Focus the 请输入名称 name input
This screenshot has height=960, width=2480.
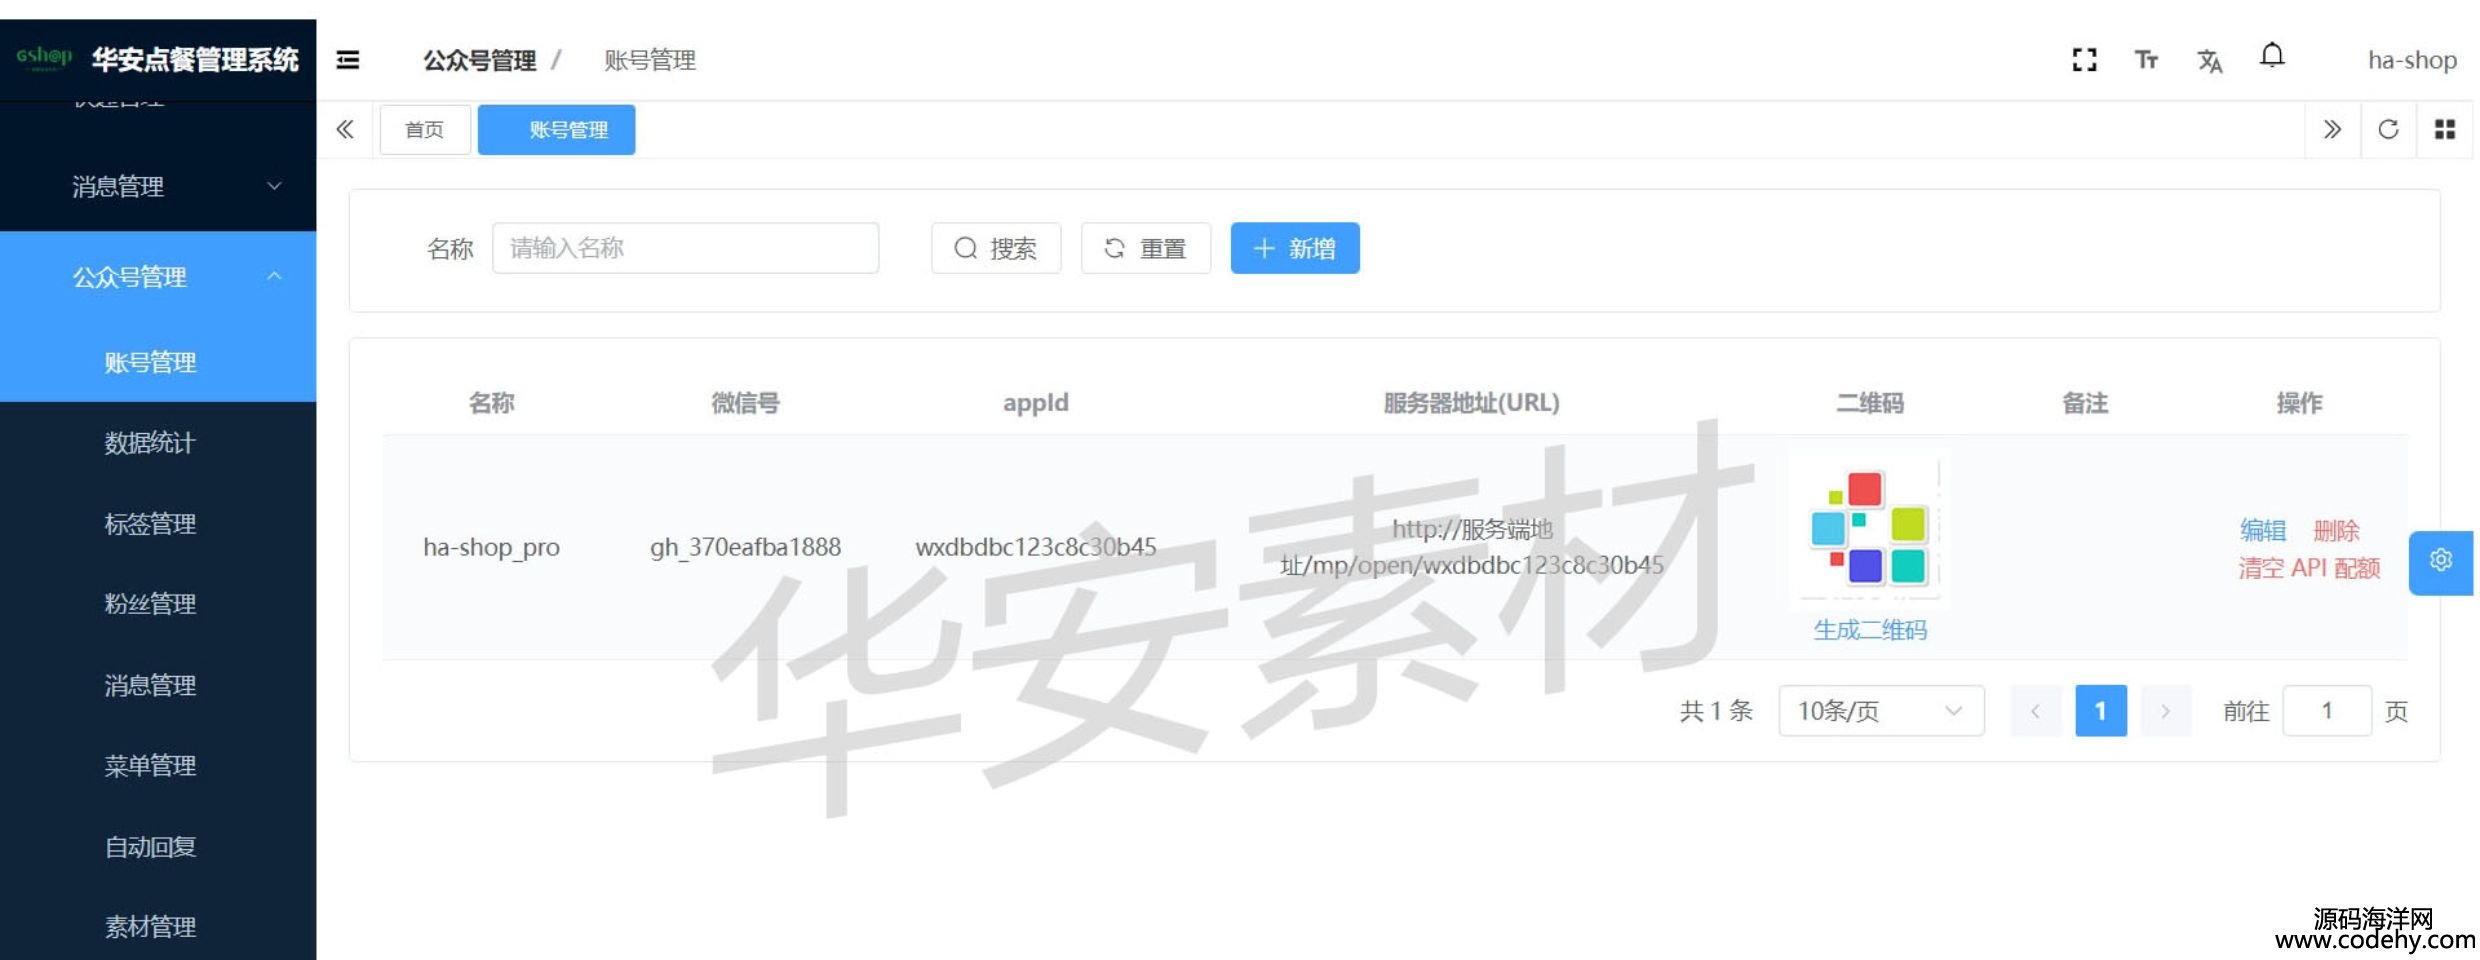coord(685,248)
